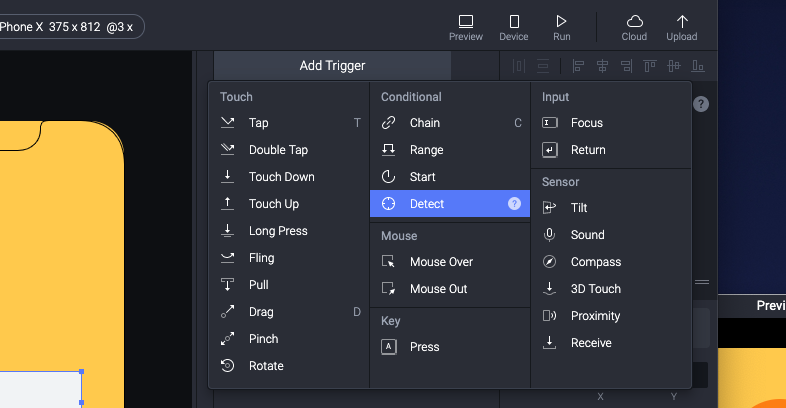This screenshot has height=408, width=786.
Task: Choose the Tap trigger
Action: 291,123
